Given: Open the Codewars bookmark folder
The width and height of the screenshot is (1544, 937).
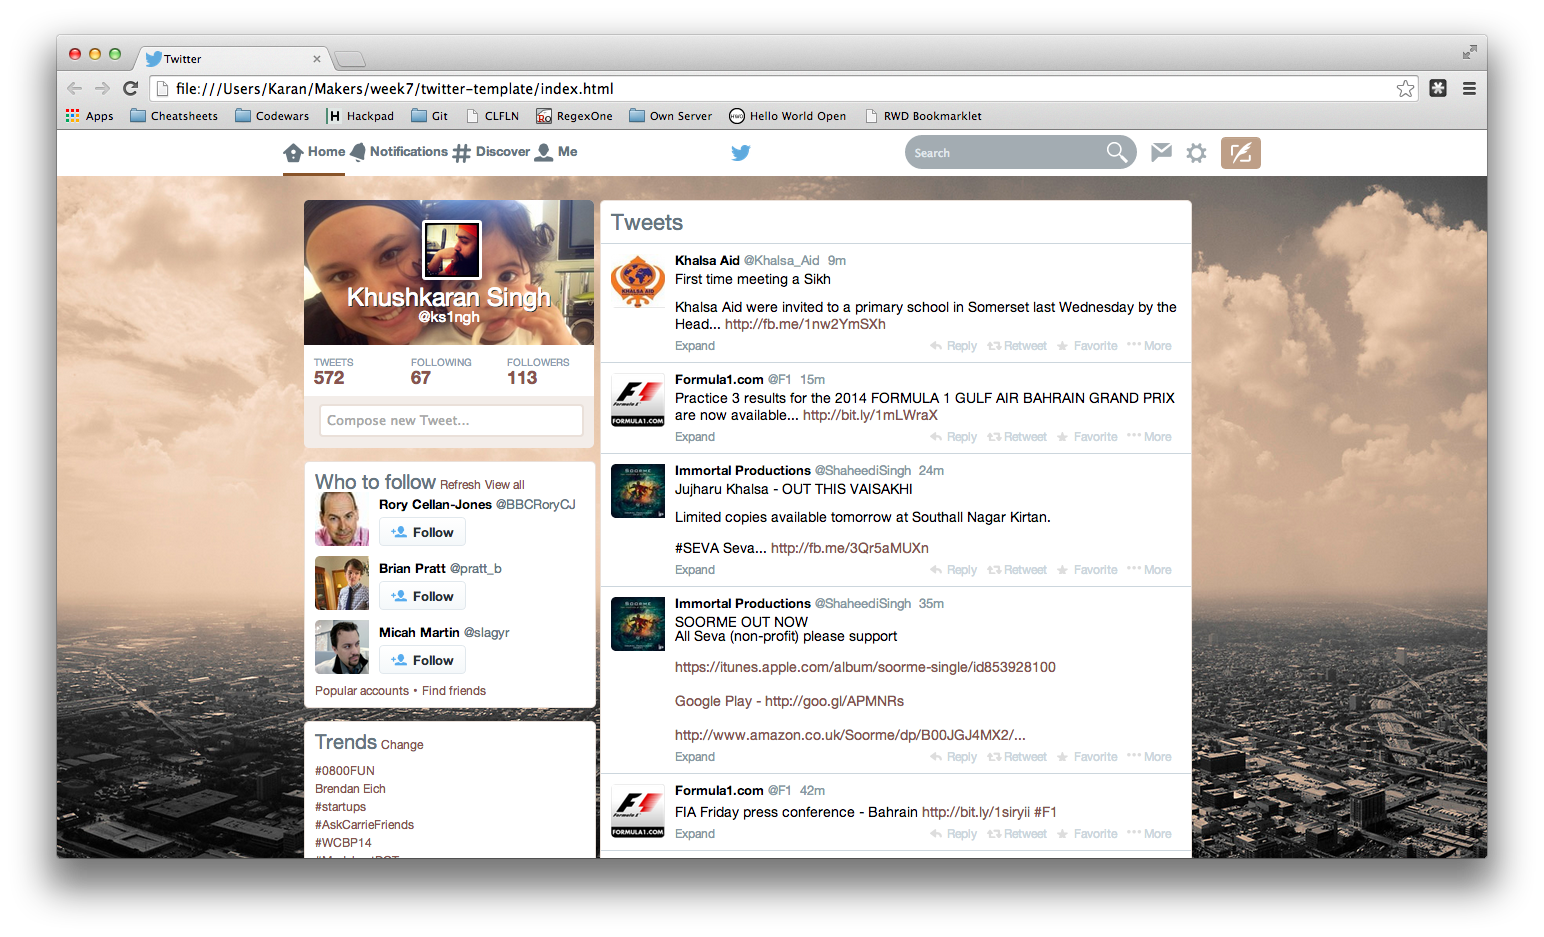Looking at the screenshot, I should [272, 116].
